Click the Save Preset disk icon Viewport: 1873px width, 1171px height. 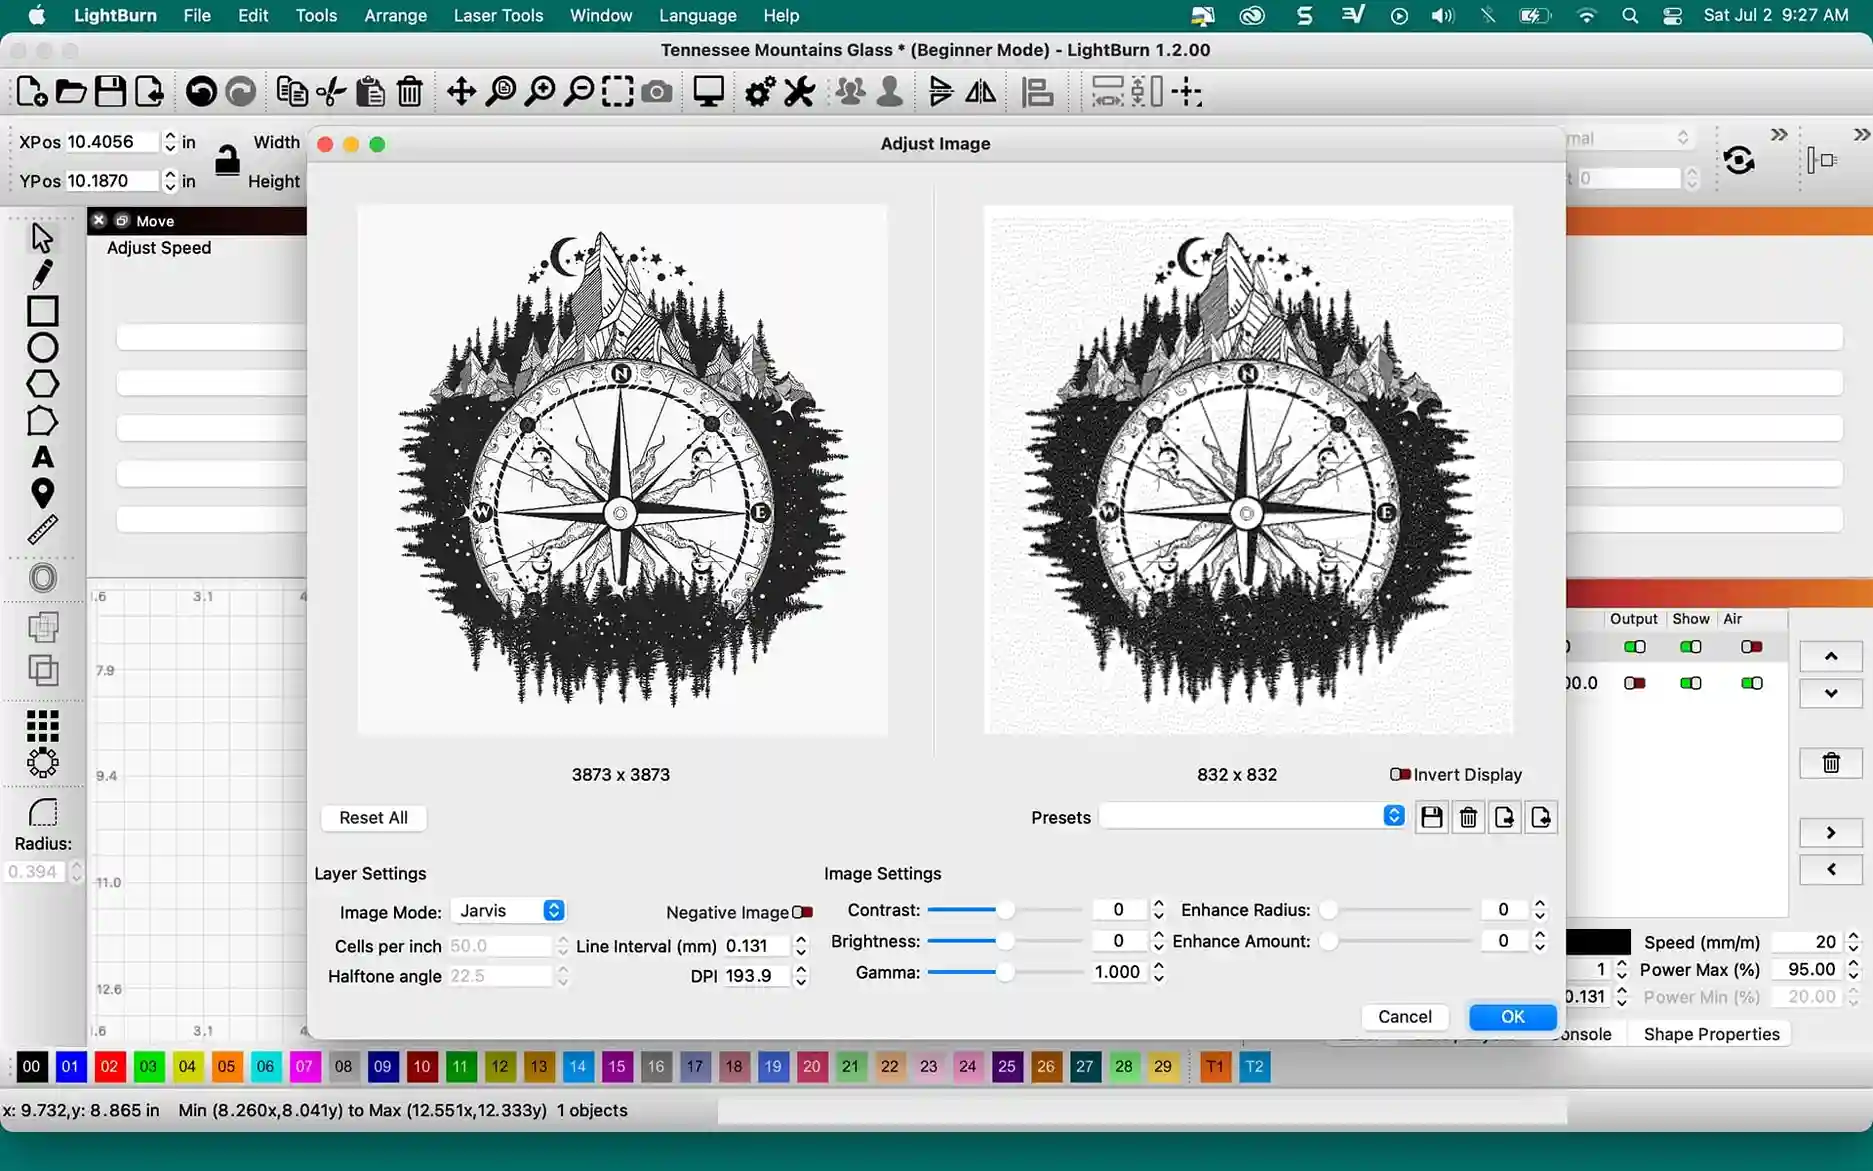pos(1432,817)
